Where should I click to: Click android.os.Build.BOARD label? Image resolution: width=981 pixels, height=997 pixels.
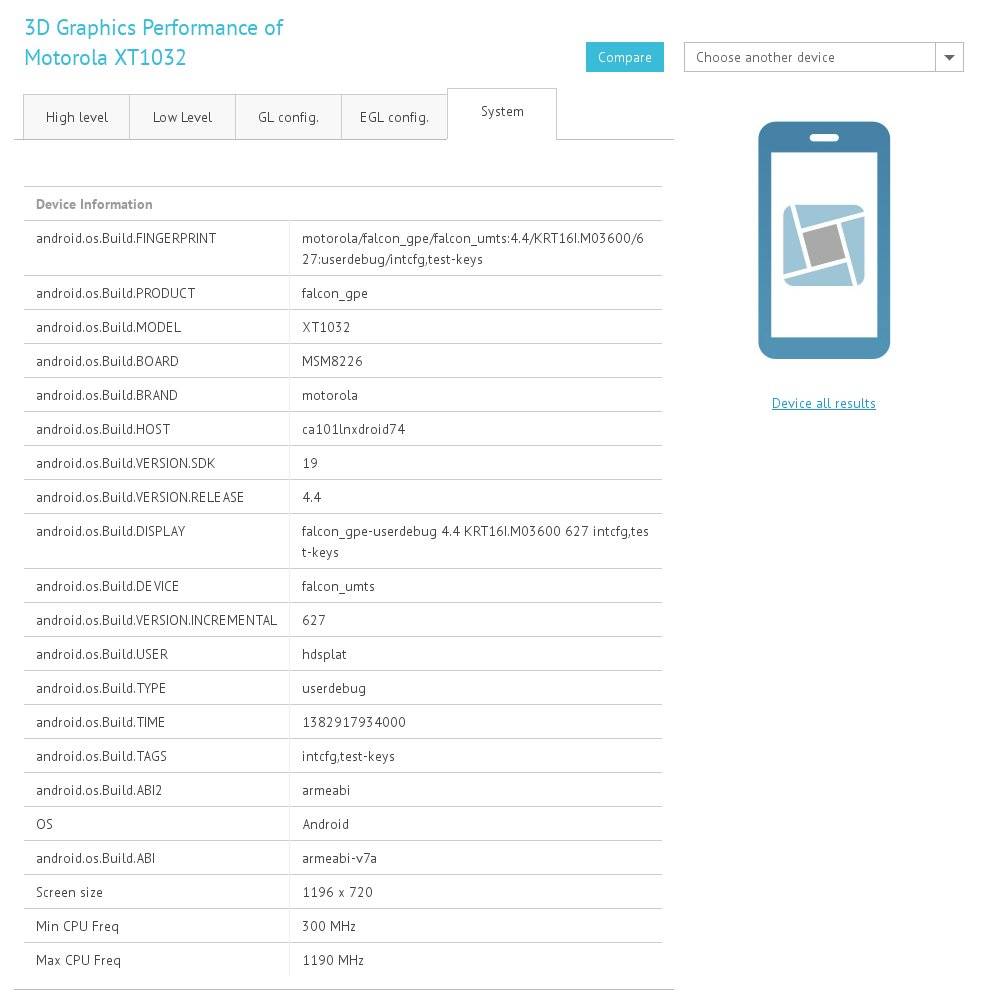click(107, 361)
